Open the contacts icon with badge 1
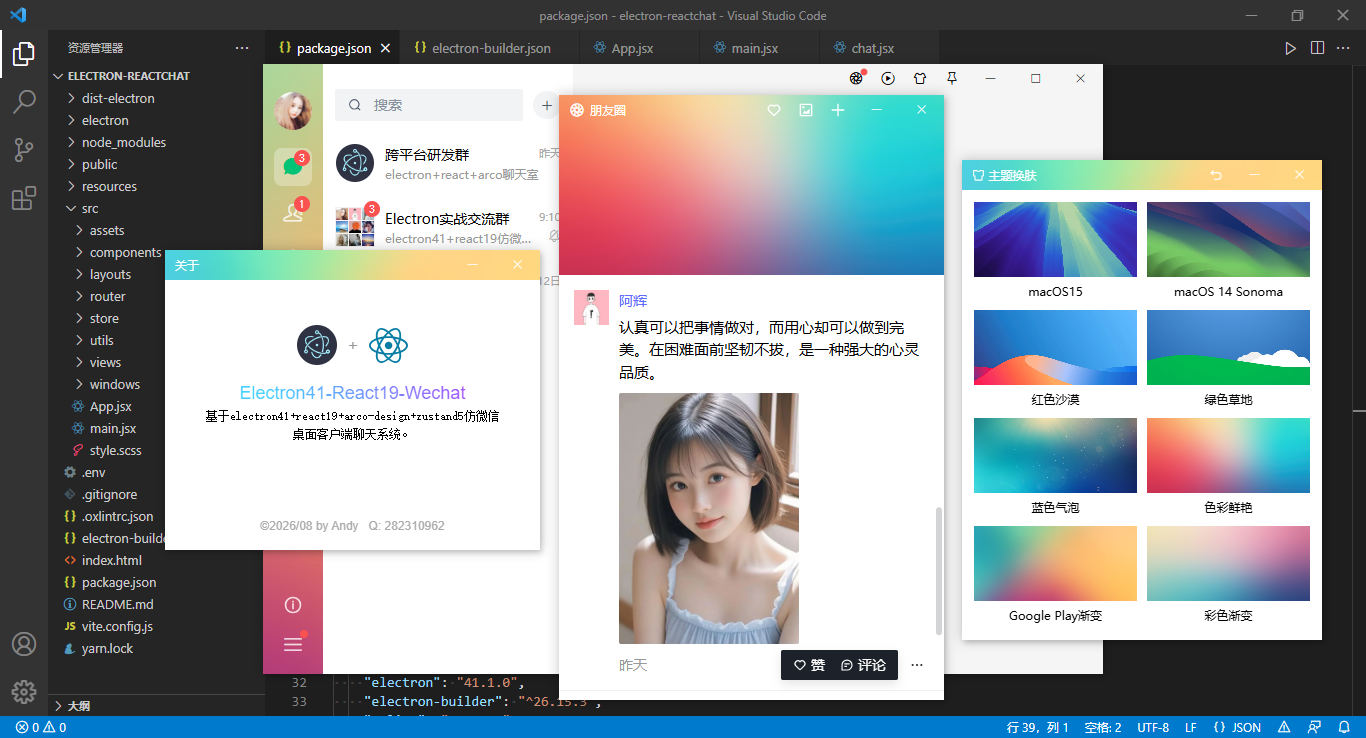The width and height of the screenshot is (1366, 738). pyautogui.click(x=293, y=212)
